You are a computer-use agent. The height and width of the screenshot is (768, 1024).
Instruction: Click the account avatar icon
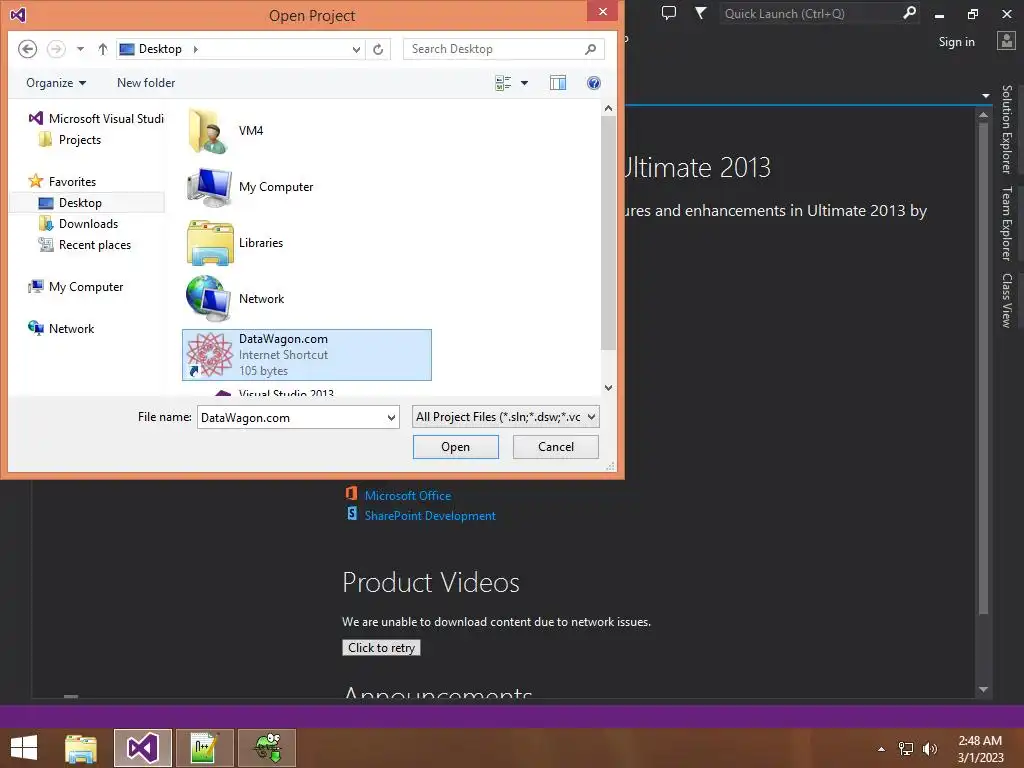pos(1006,40)
